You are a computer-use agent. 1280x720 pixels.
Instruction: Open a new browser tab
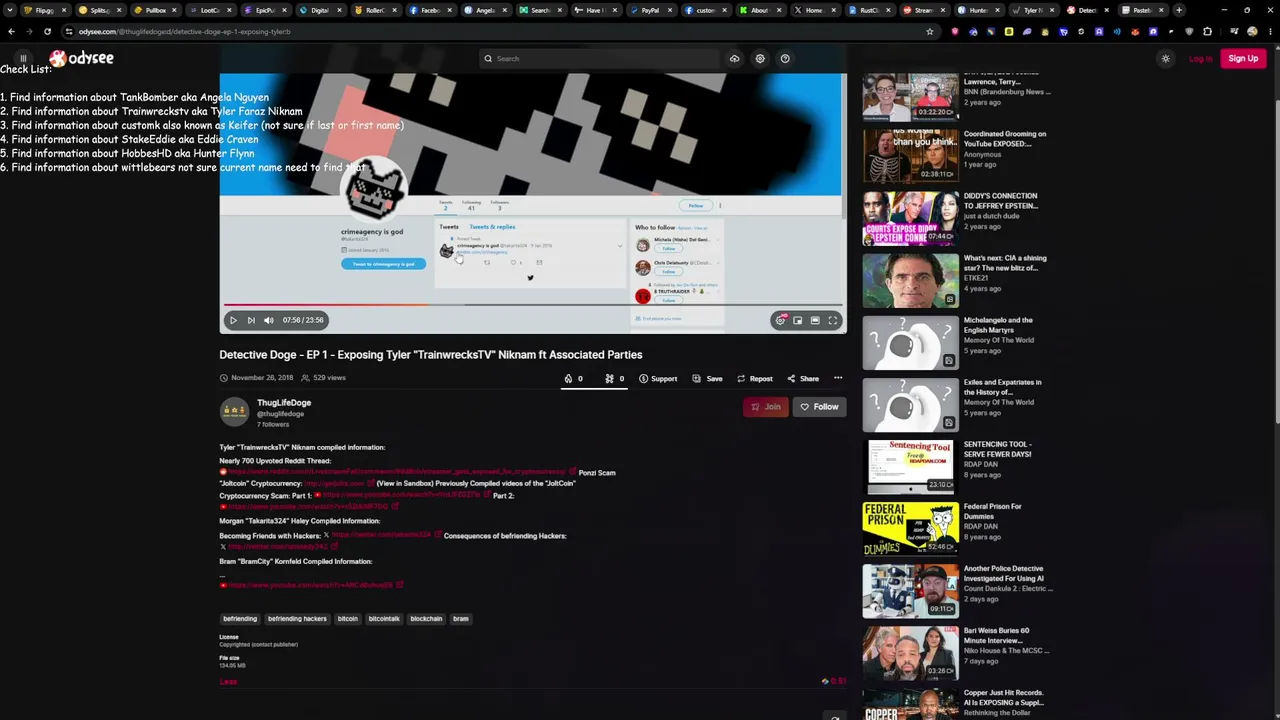pos(1179,10)
